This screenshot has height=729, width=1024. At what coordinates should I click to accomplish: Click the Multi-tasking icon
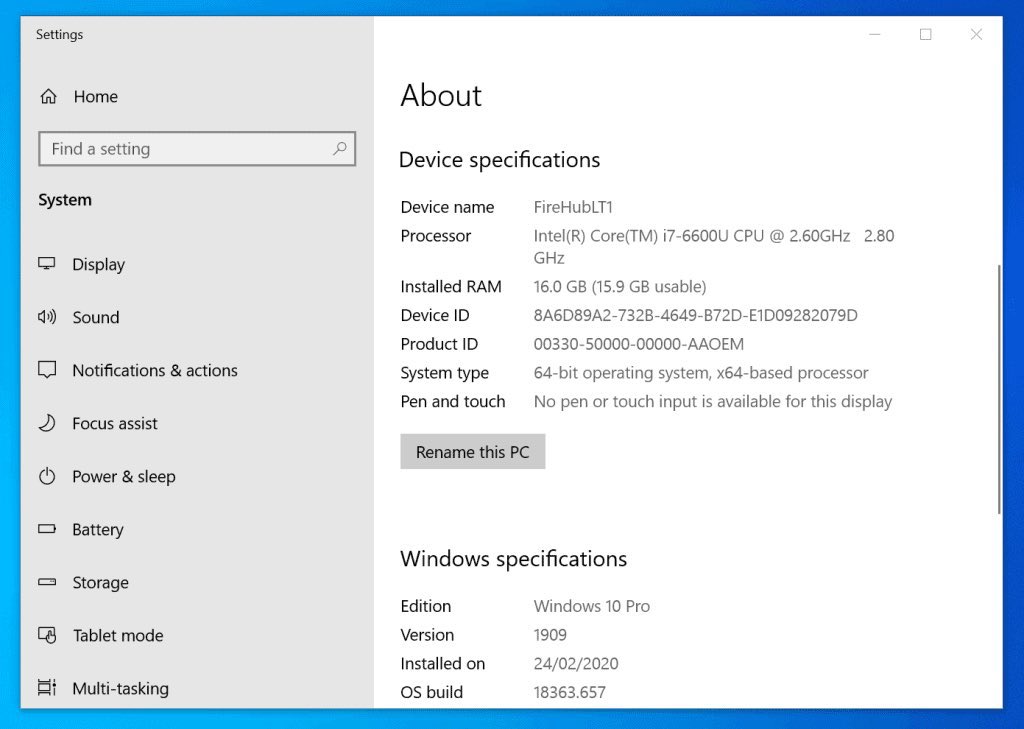point(47,687)
